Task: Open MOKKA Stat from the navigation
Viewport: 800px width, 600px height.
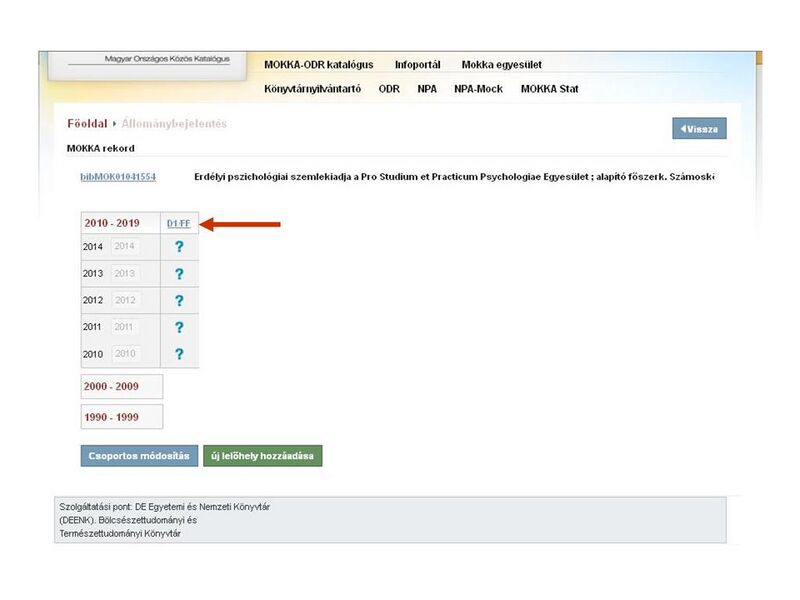Action: point(549,89)
